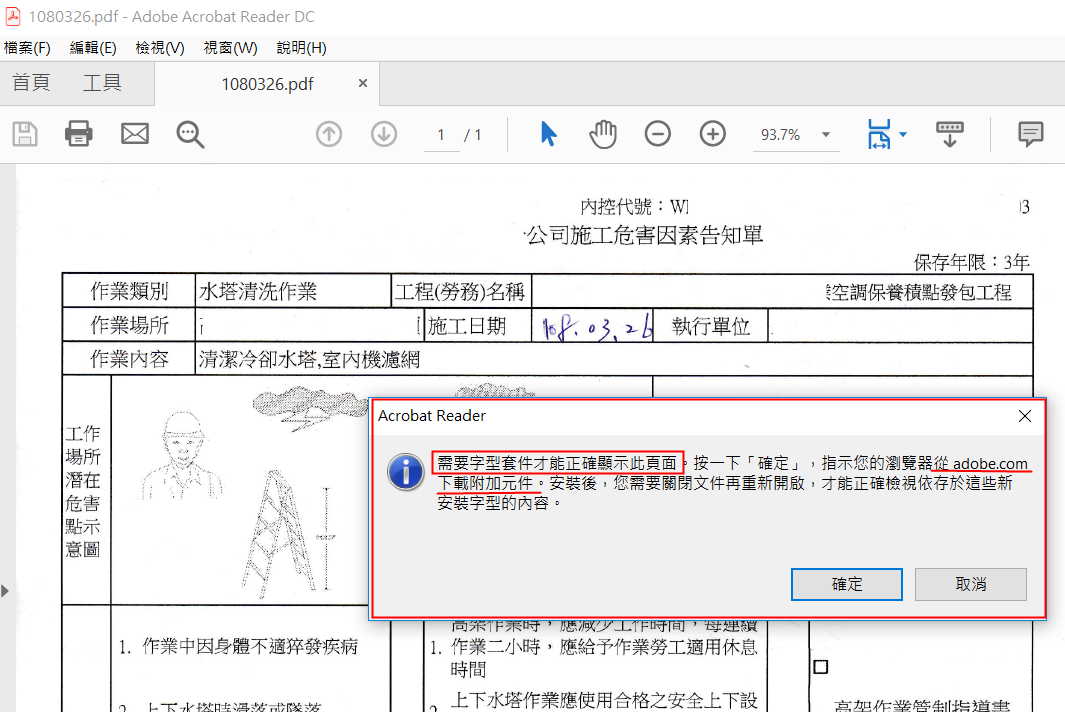Open the Find text magnifier icon
This screenshot has height=712, width=1065.
point(190,135)
